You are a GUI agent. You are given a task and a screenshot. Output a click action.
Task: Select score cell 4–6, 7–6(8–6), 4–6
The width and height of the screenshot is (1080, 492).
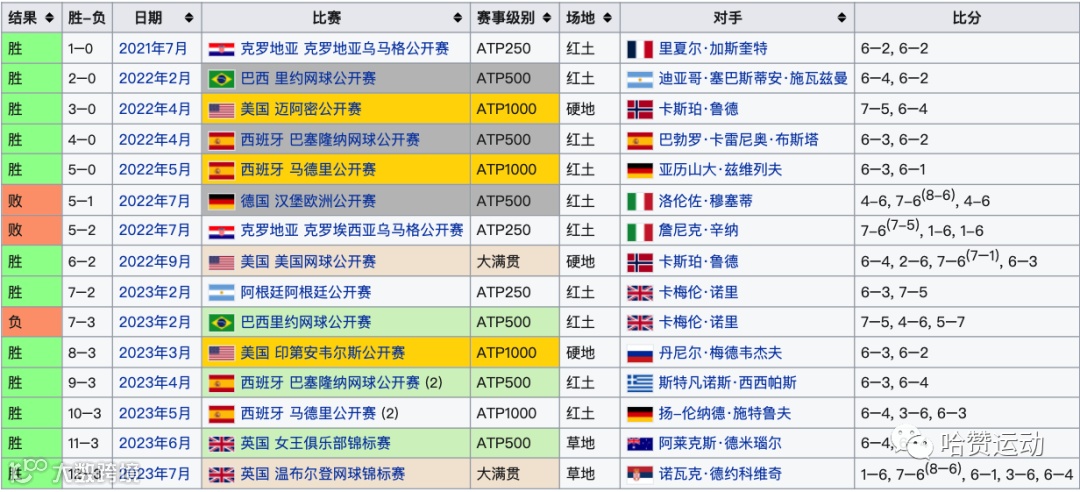pyautogui.click(x=966, y=201)
